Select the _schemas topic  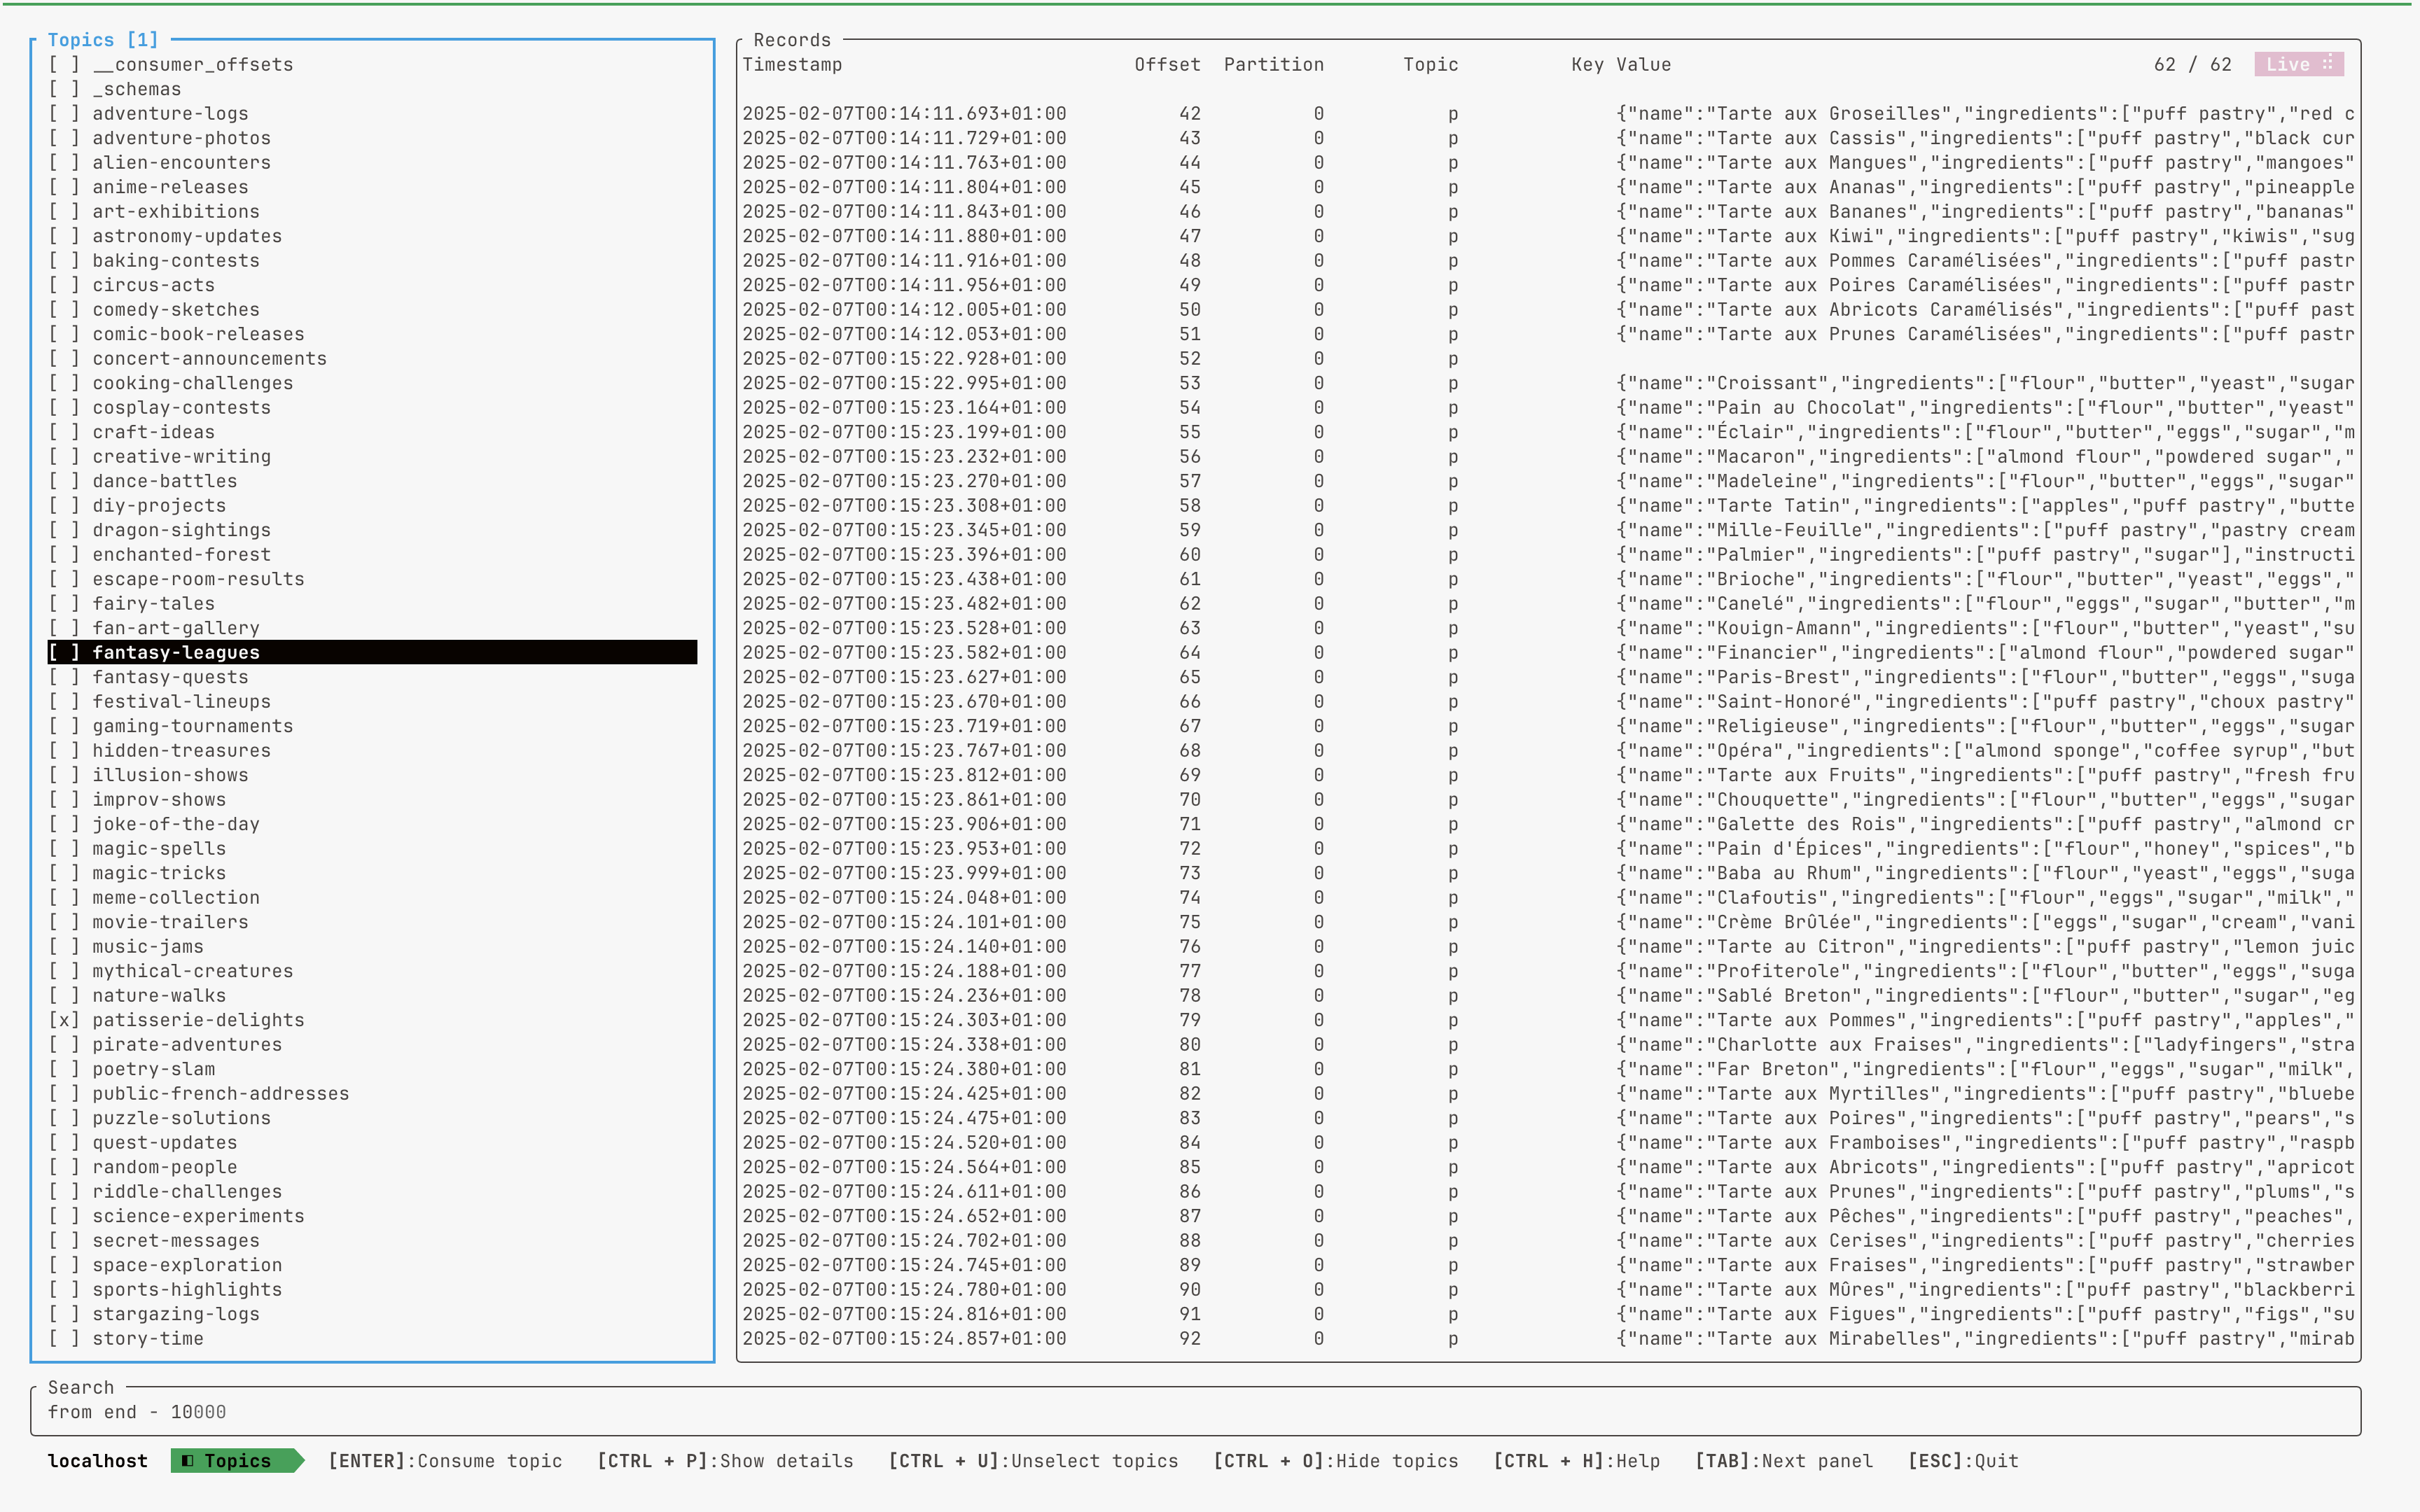(372, 89)
